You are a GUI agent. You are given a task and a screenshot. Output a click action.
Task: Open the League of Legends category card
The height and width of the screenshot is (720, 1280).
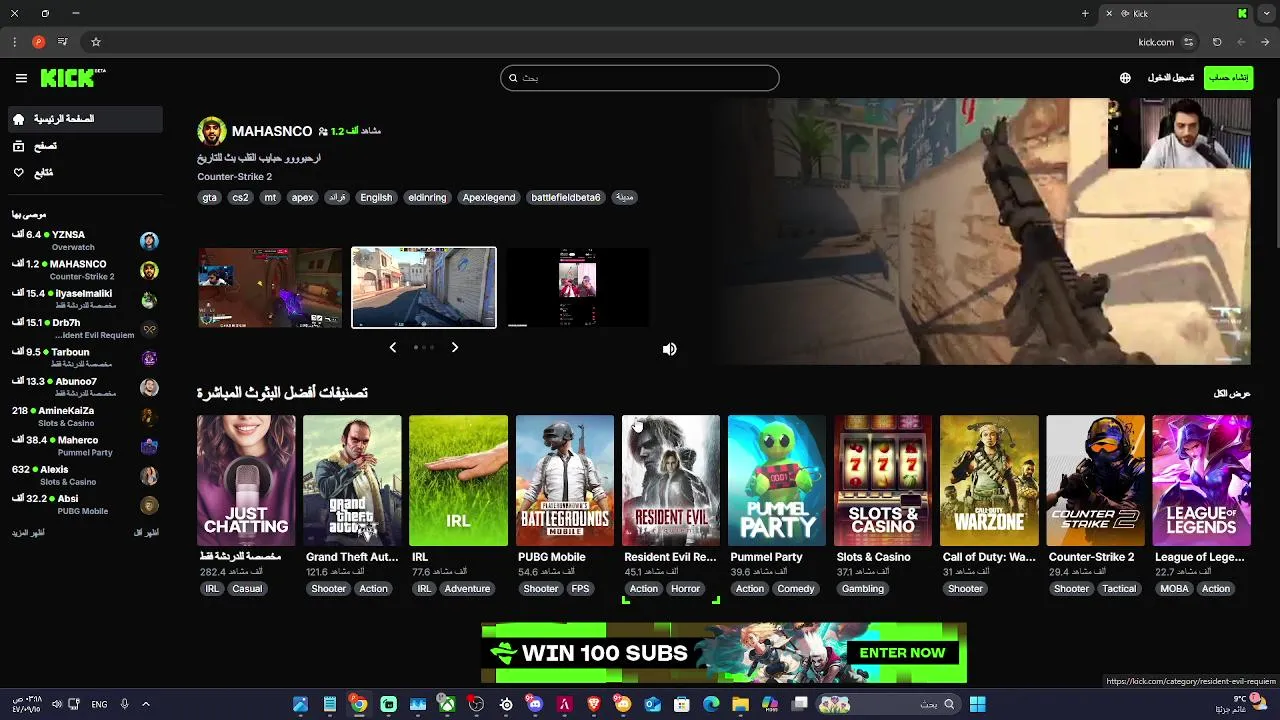1201,481
